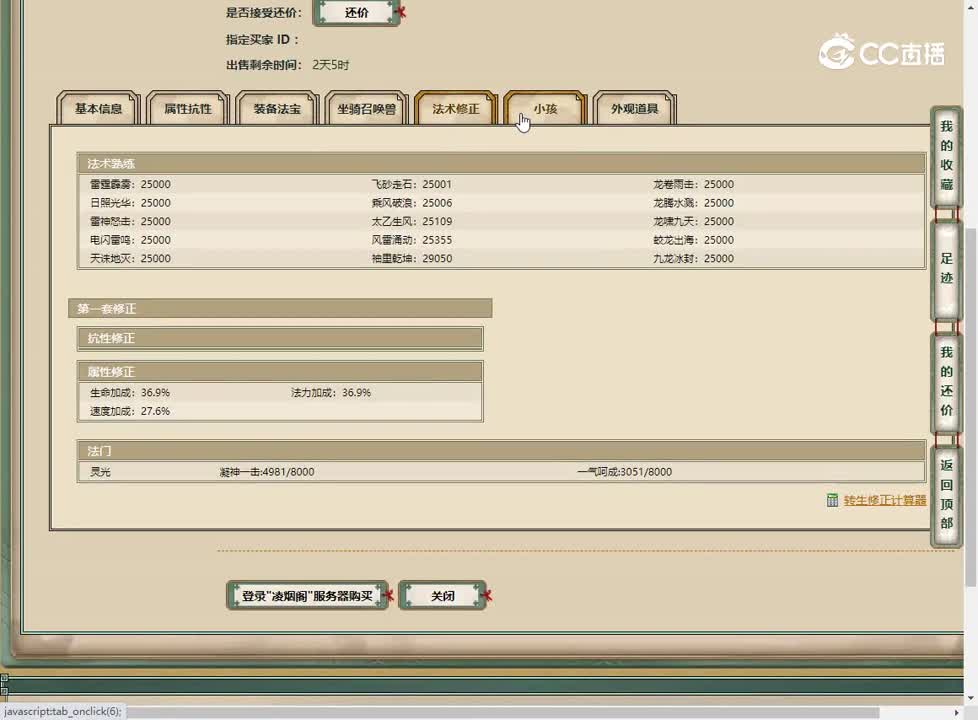978x720 pixels.
Task: Click the value 九龙冰封: 25000
Action: coord(694,258)
